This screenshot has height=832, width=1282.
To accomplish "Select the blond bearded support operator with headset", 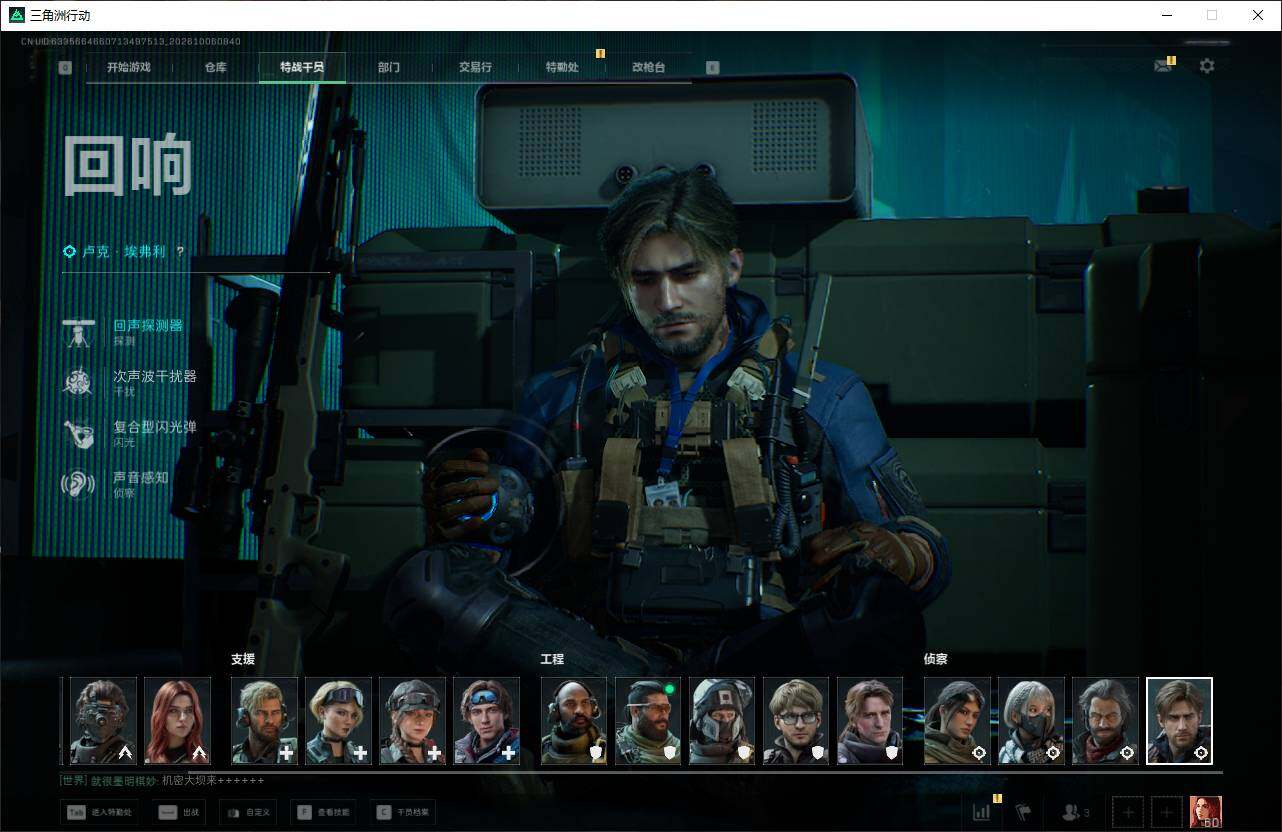I will point(265,721).
